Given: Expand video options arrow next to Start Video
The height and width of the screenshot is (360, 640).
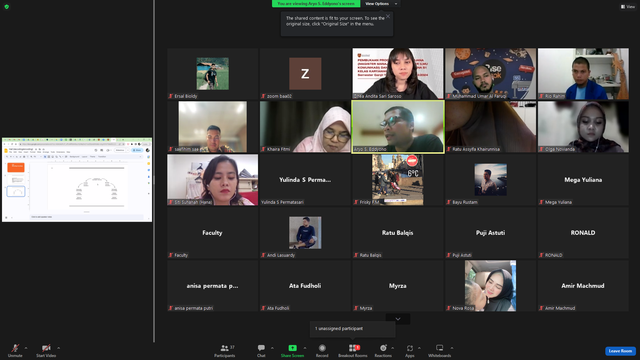Looking at the screenshot, I should click(x=58, y=348).
